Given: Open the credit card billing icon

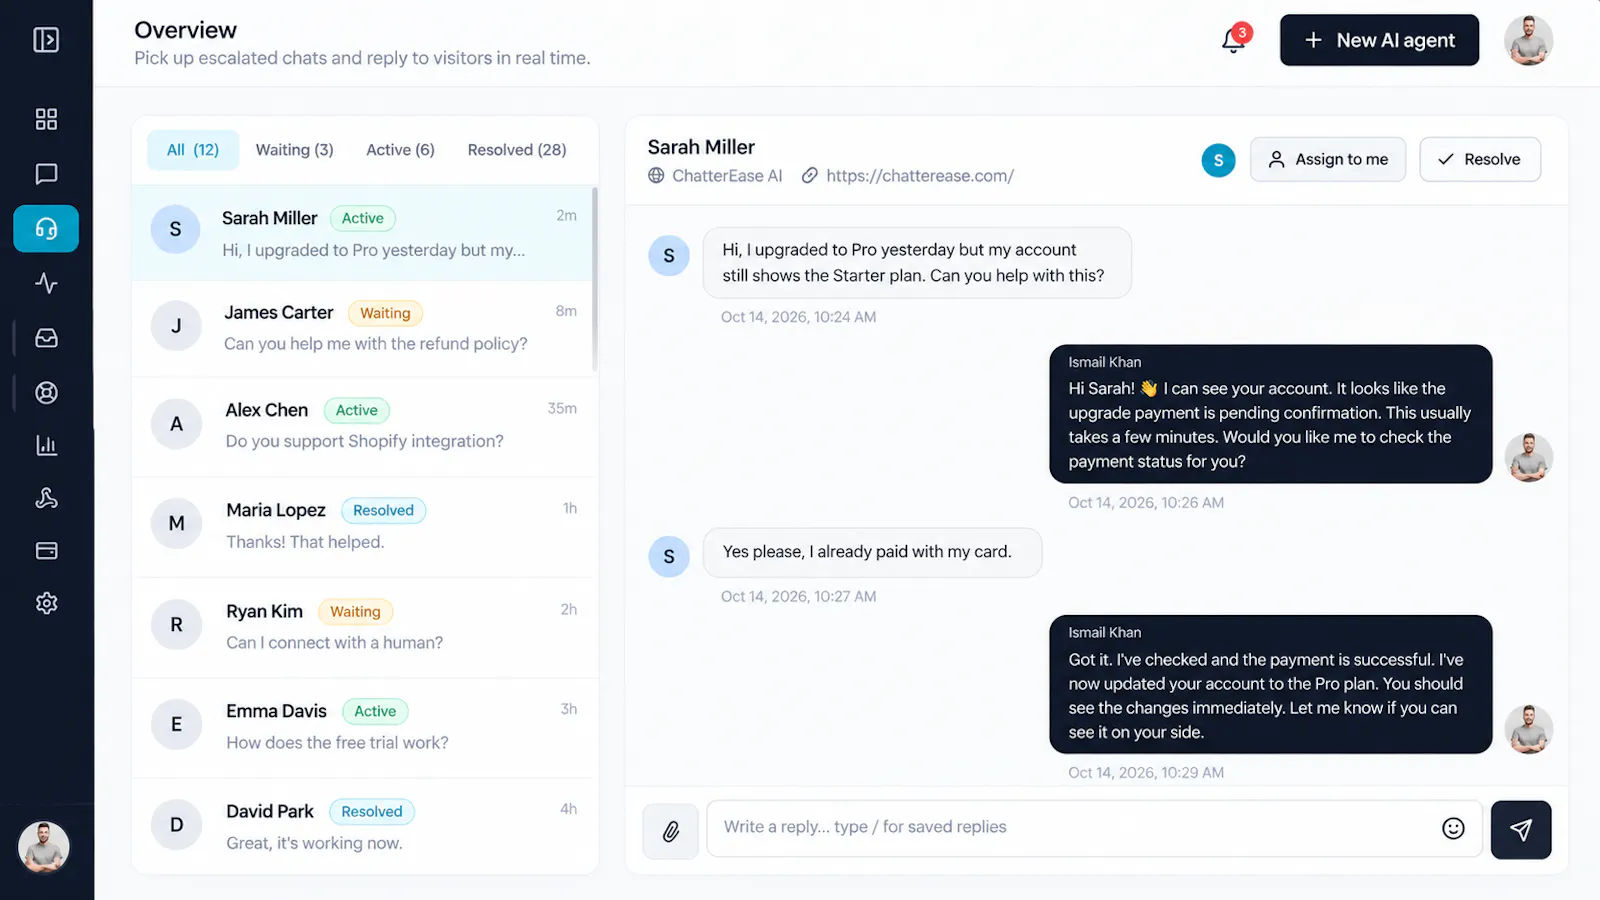Looking at the screenshot, I should tap(46, 551).
